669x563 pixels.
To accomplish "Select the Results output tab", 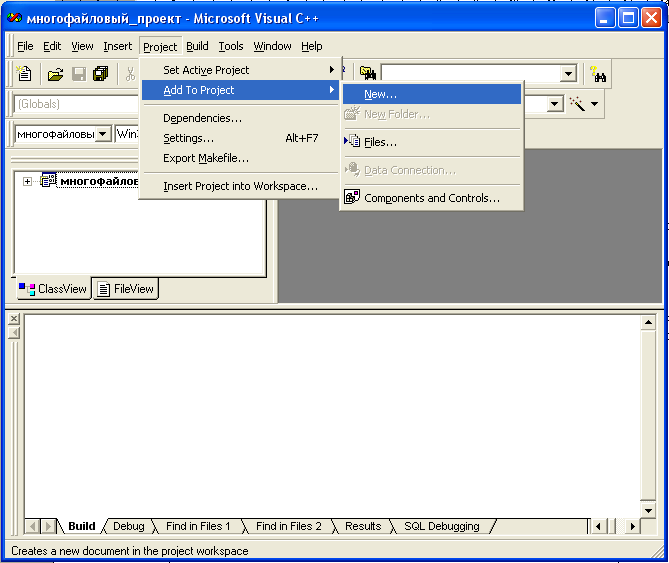I will tap(363, 526).
